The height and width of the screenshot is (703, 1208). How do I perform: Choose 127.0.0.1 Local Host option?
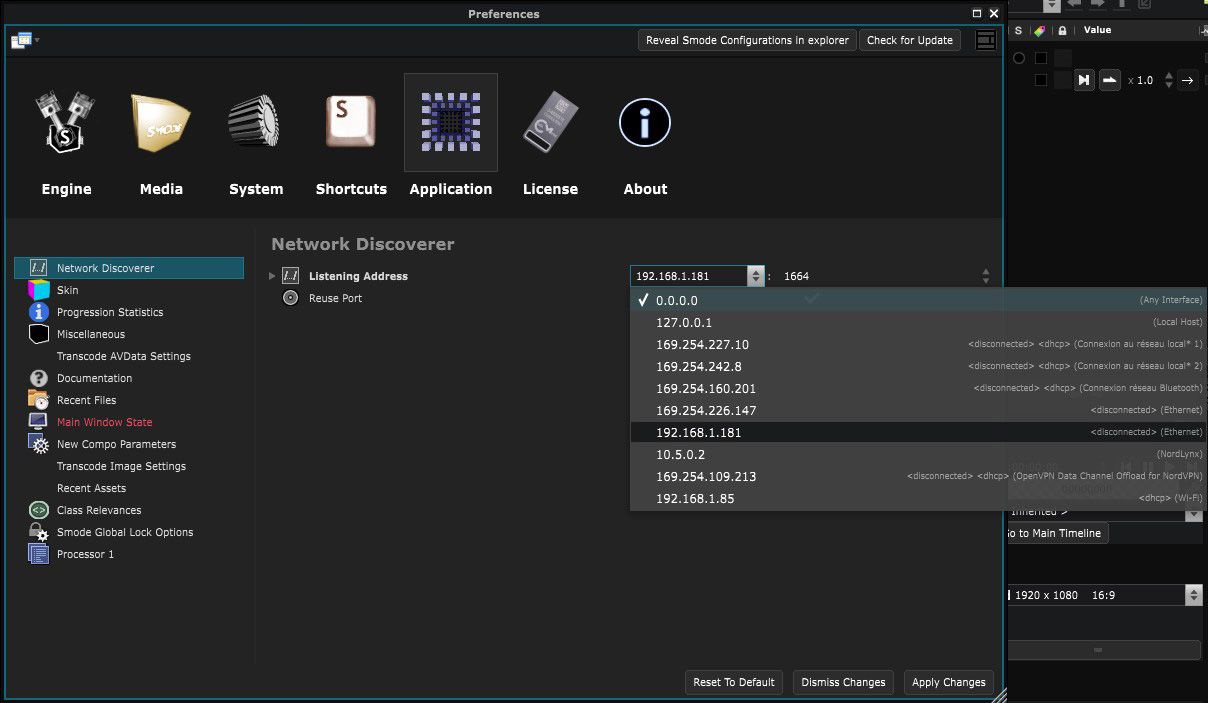[x=919, y=322]
